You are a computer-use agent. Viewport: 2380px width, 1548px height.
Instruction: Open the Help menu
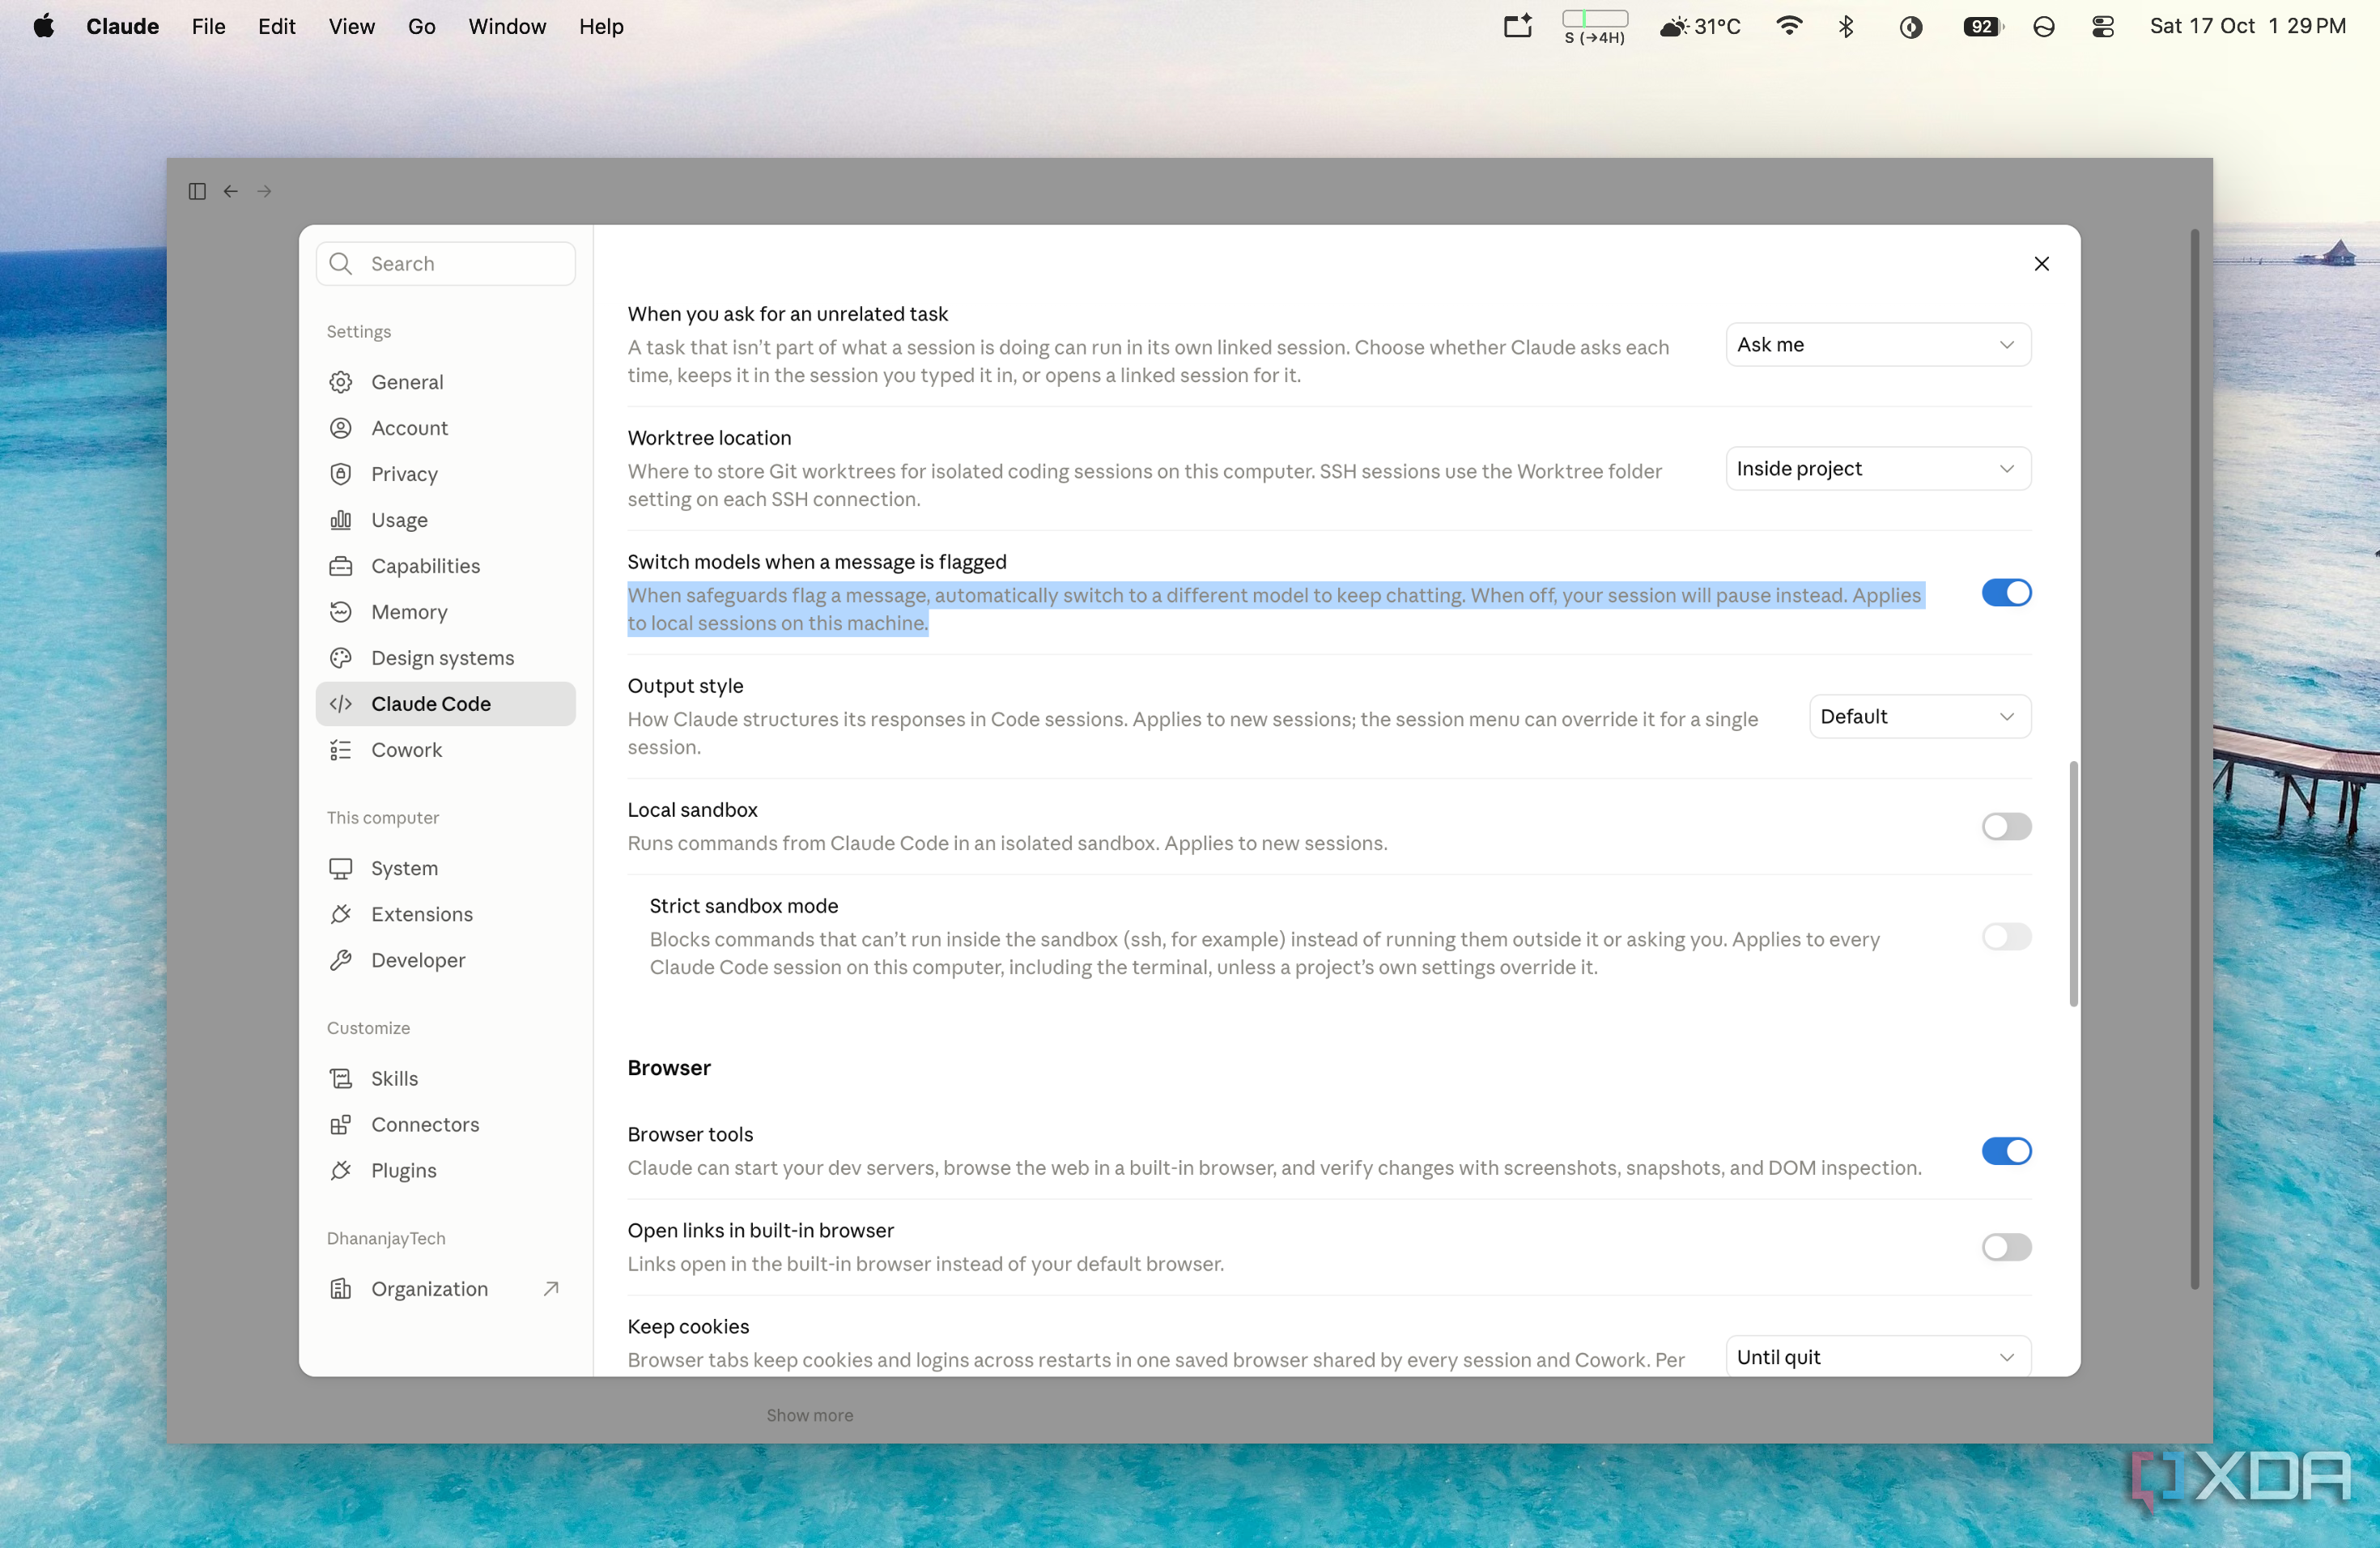point(601,27)
